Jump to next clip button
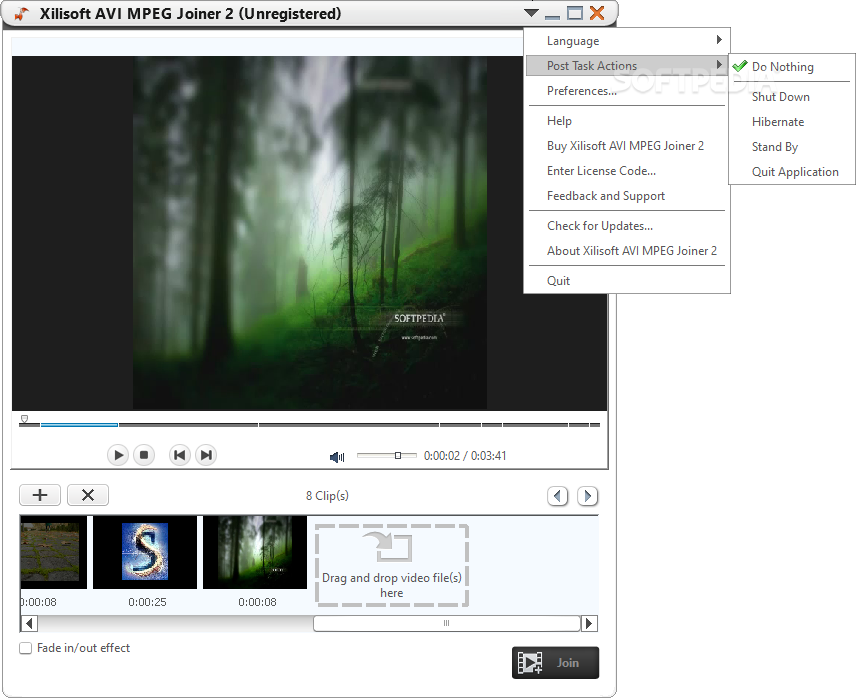The width and height of the screenshot is (856, 698). click(206, 455)
